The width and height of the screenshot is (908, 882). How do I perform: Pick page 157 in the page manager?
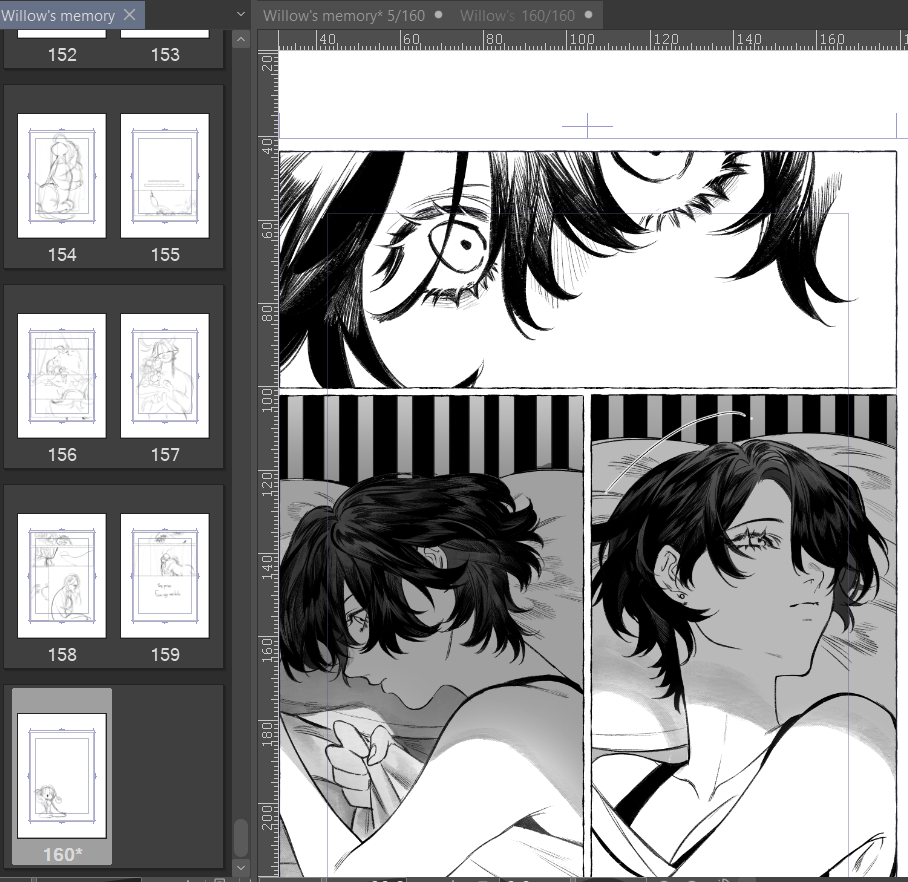coord(165,376)
